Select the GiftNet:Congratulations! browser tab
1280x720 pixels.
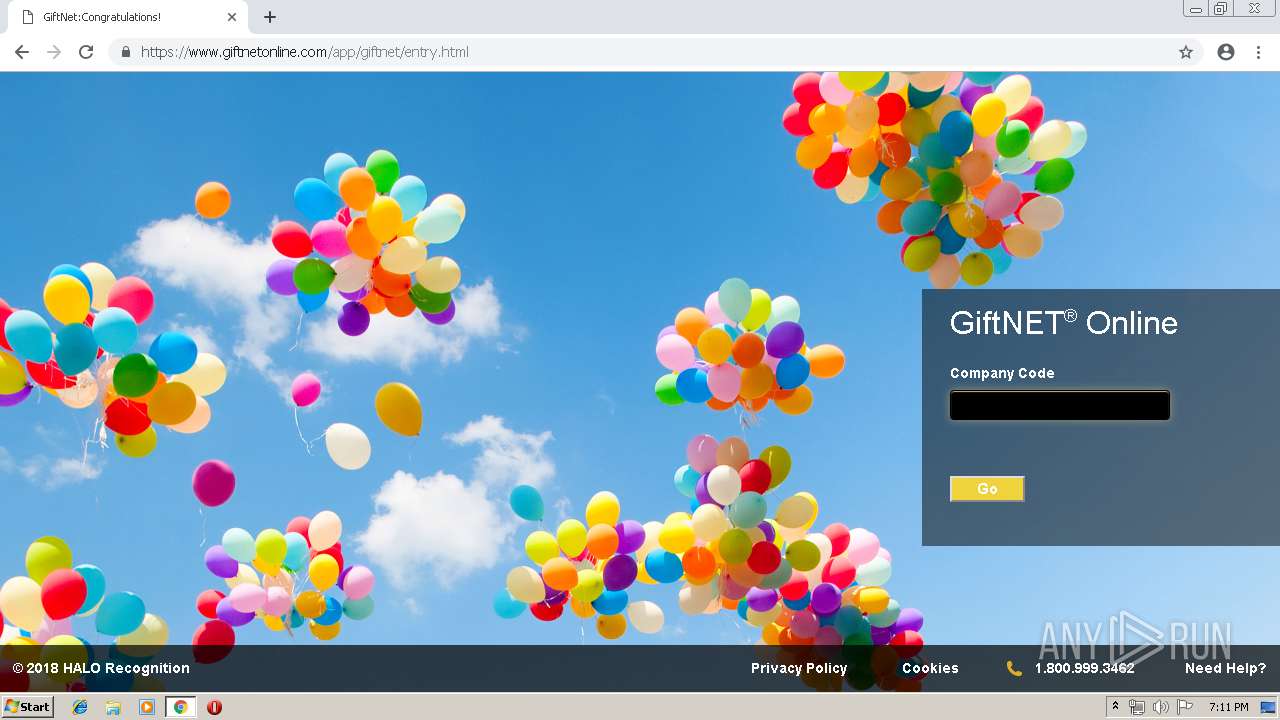(127, 17)
